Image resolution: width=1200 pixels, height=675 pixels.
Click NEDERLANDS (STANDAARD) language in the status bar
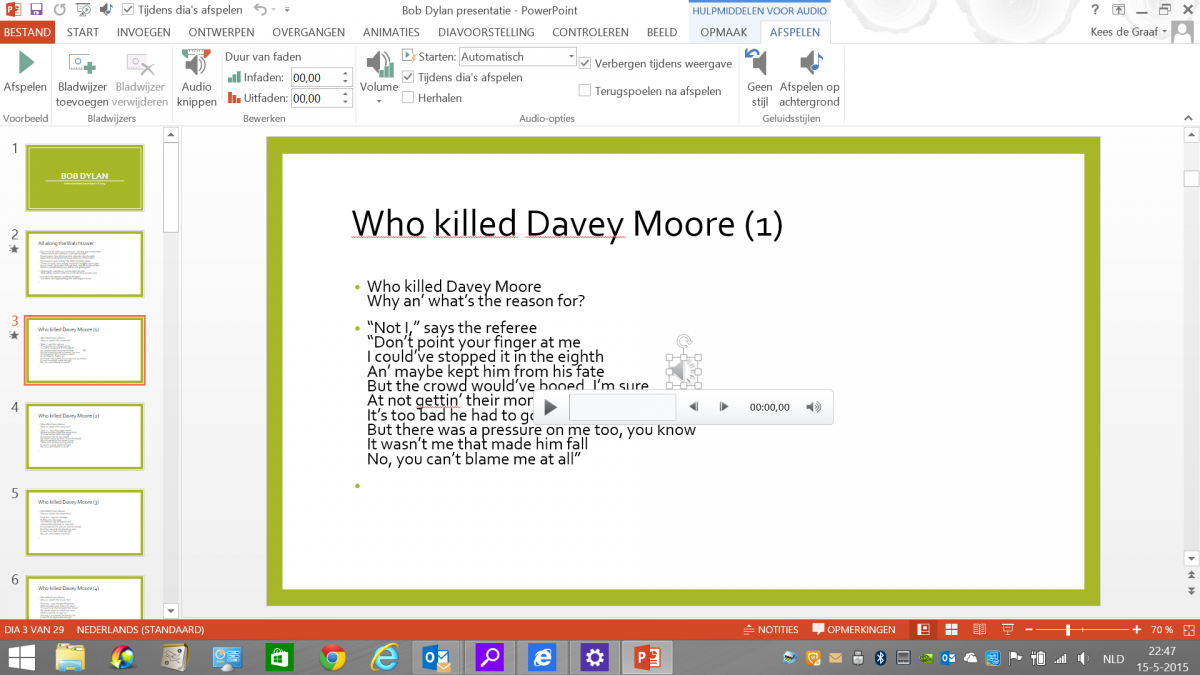pyautogui.click(x=141, y=630)
